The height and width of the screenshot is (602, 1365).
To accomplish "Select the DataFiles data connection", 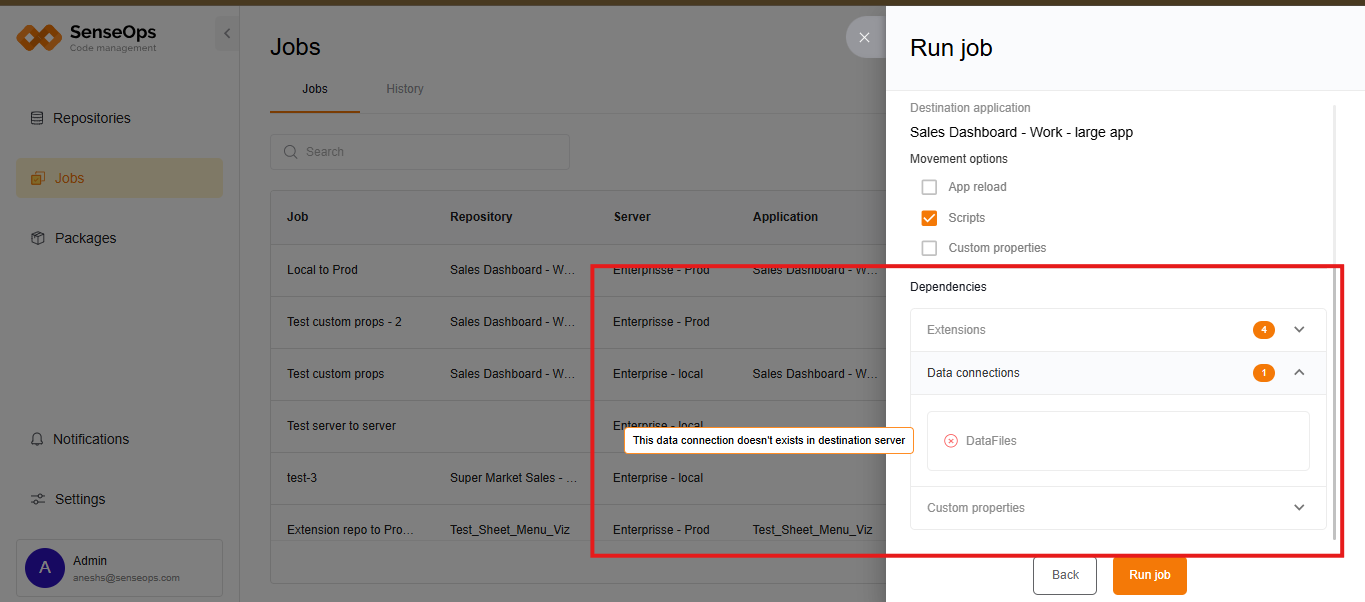I will 1118,441.
